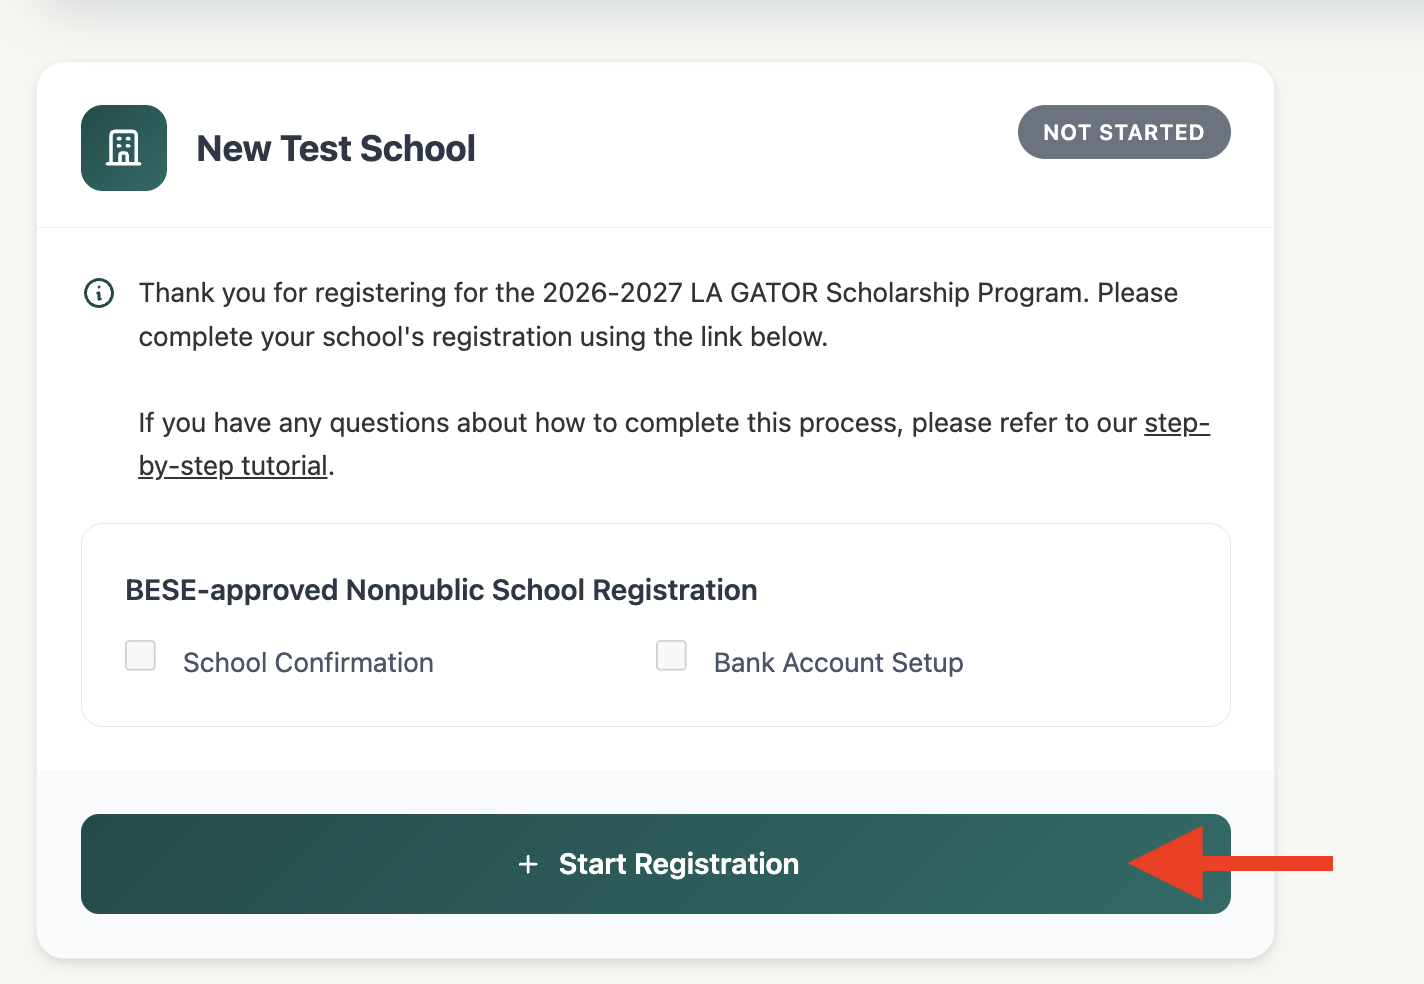Image resolution: width=1424 pixels, height=984 pixels.
Task: Click the green school building icon
Action: 124,148
